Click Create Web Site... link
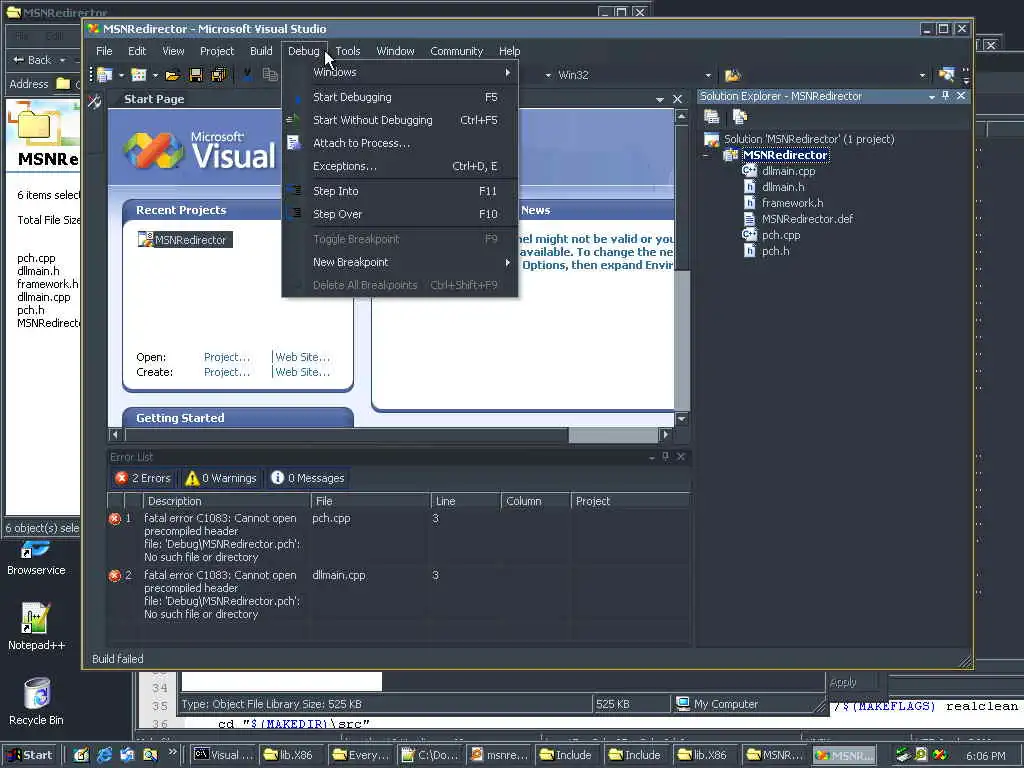 click(302, 372)
